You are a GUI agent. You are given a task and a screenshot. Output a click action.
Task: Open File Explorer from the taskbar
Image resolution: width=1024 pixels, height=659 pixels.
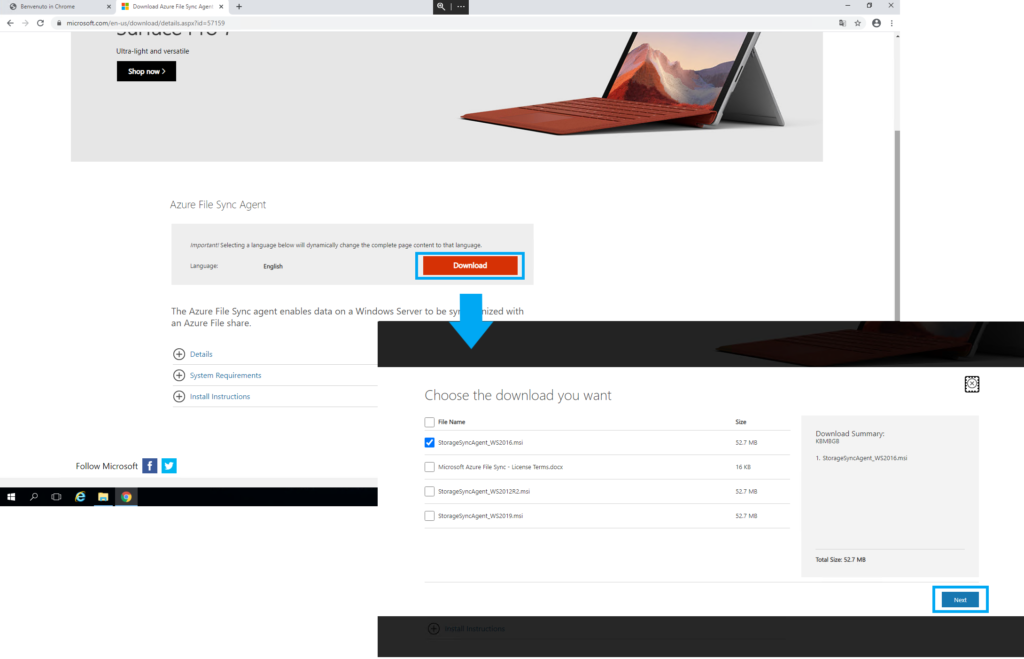point(103,497)
